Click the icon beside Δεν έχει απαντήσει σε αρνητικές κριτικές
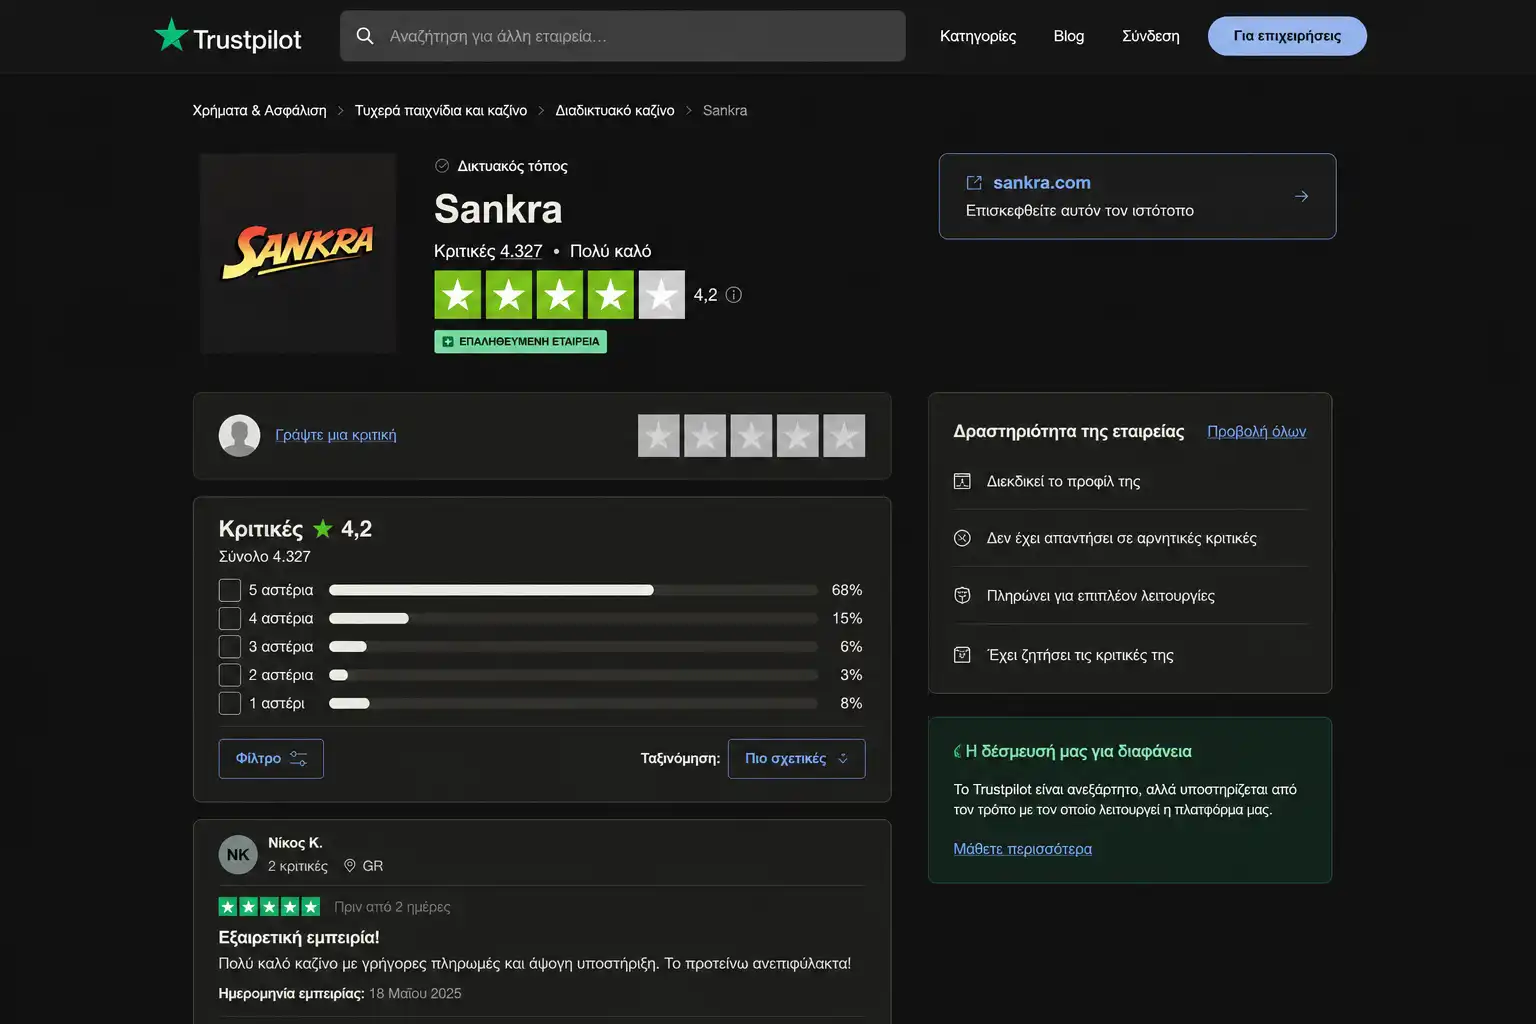 962,538
